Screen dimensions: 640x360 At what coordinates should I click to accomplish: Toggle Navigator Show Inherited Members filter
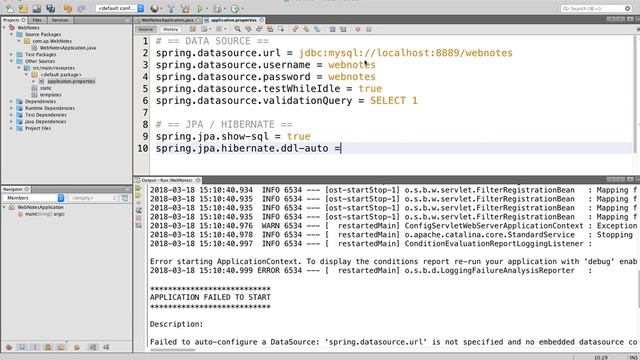click(x=9, y=347)
